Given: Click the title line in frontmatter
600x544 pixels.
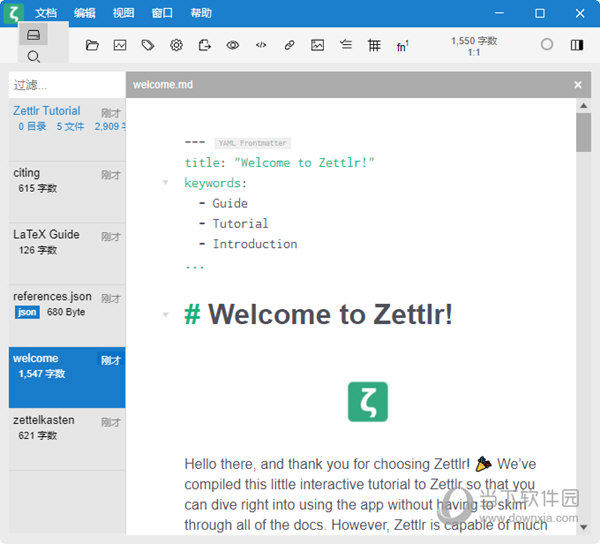Looking at the screenshot, I should coord(279,163).
